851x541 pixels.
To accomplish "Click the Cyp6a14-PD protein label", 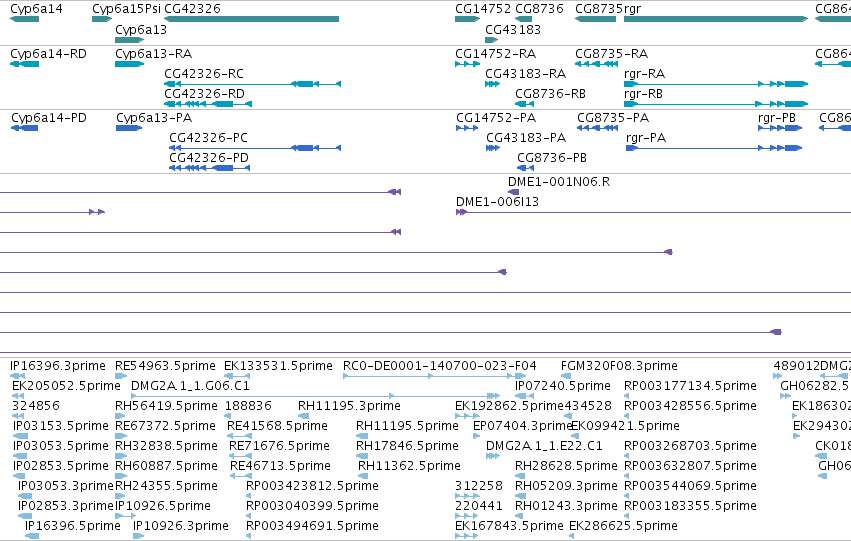I will tap(49, 118).
